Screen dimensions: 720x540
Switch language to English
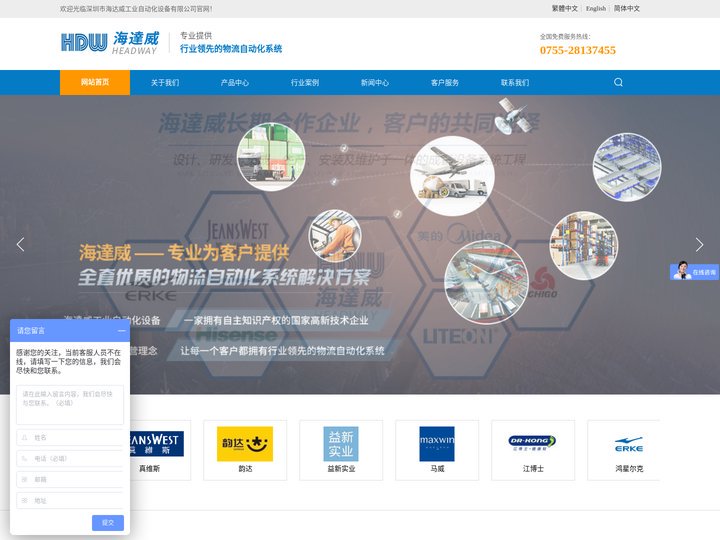pyautogui.click(x=596, y=8)
